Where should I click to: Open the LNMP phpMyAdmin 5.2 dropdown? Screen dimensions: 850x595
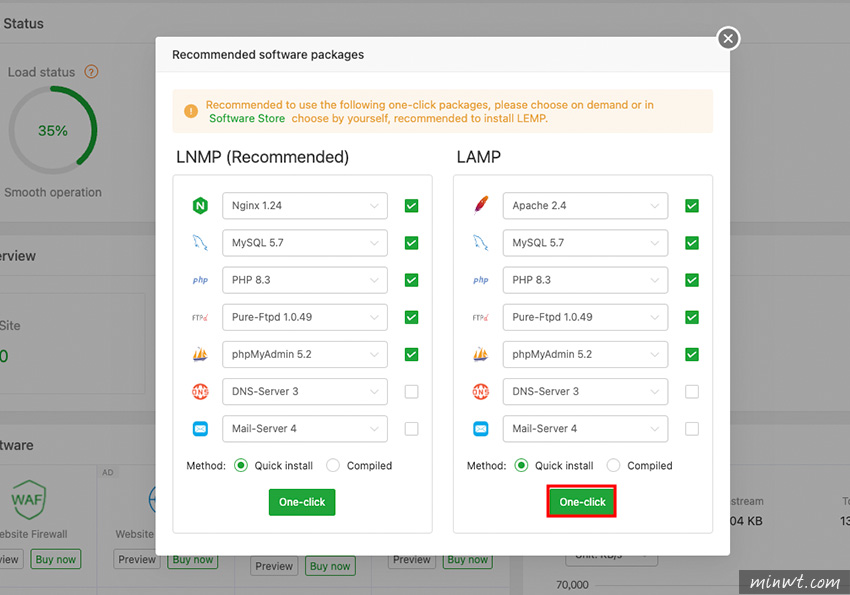(305, 354)
